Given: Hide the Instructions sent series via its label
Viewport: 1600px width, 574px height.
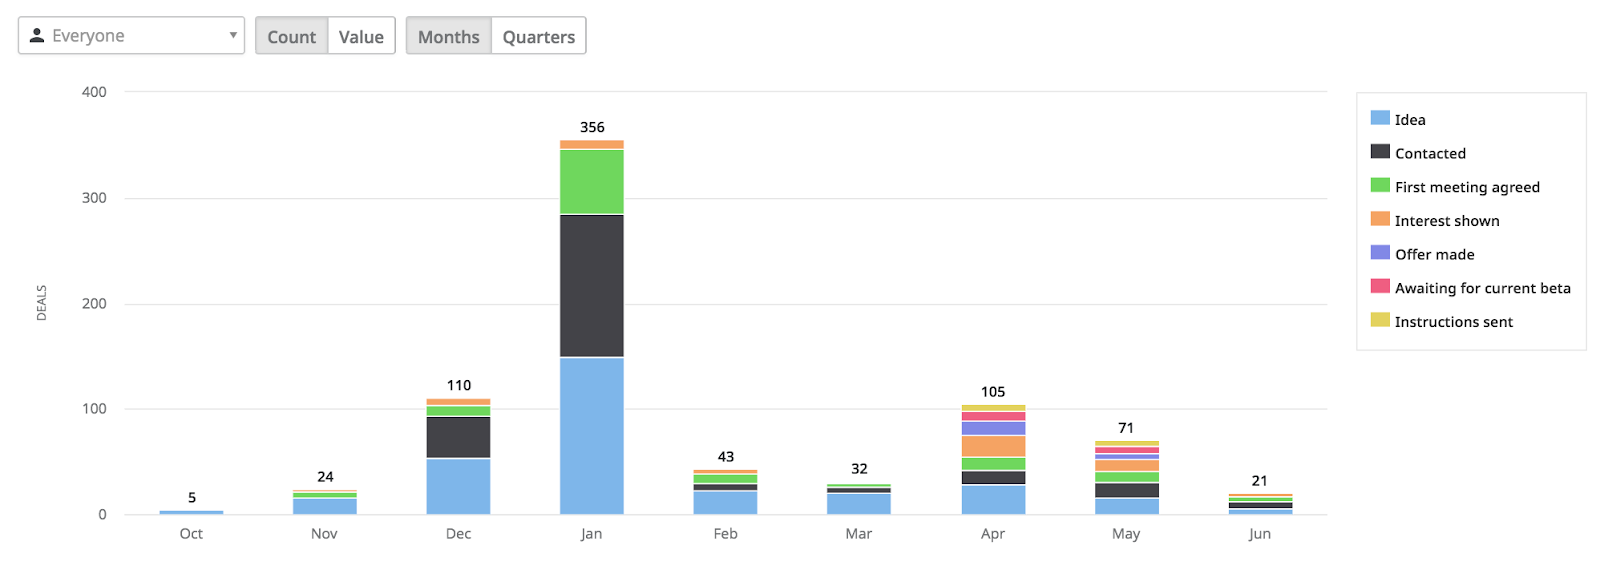Looking at the screenshot, I should pyautogui.click(x=1453, y=322).
